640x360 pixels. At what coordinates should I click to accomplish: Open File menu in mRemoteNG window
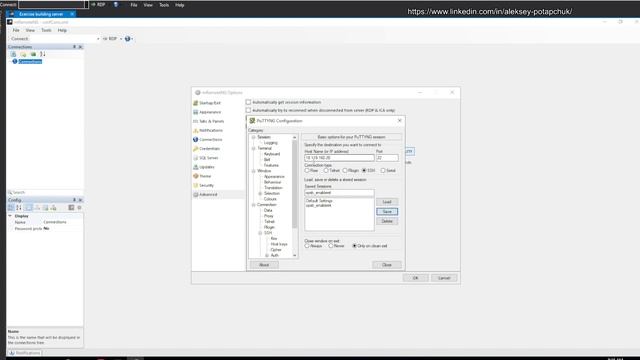[16, 30]
